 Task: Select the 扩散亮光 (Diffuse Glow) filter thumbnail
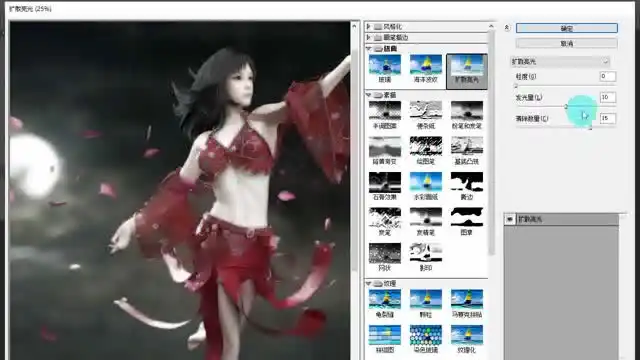(x=467, y=70)
